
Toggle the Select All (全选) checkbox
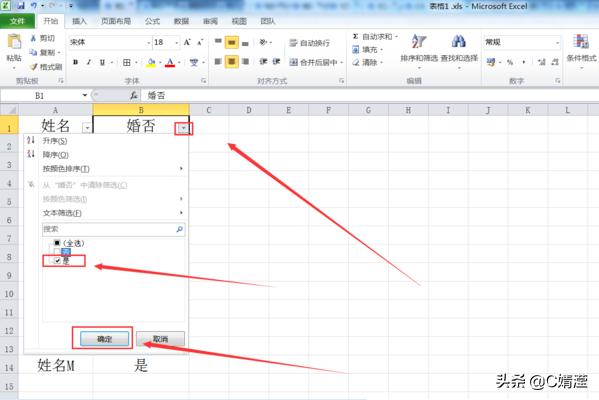click(x=57, y=243)
